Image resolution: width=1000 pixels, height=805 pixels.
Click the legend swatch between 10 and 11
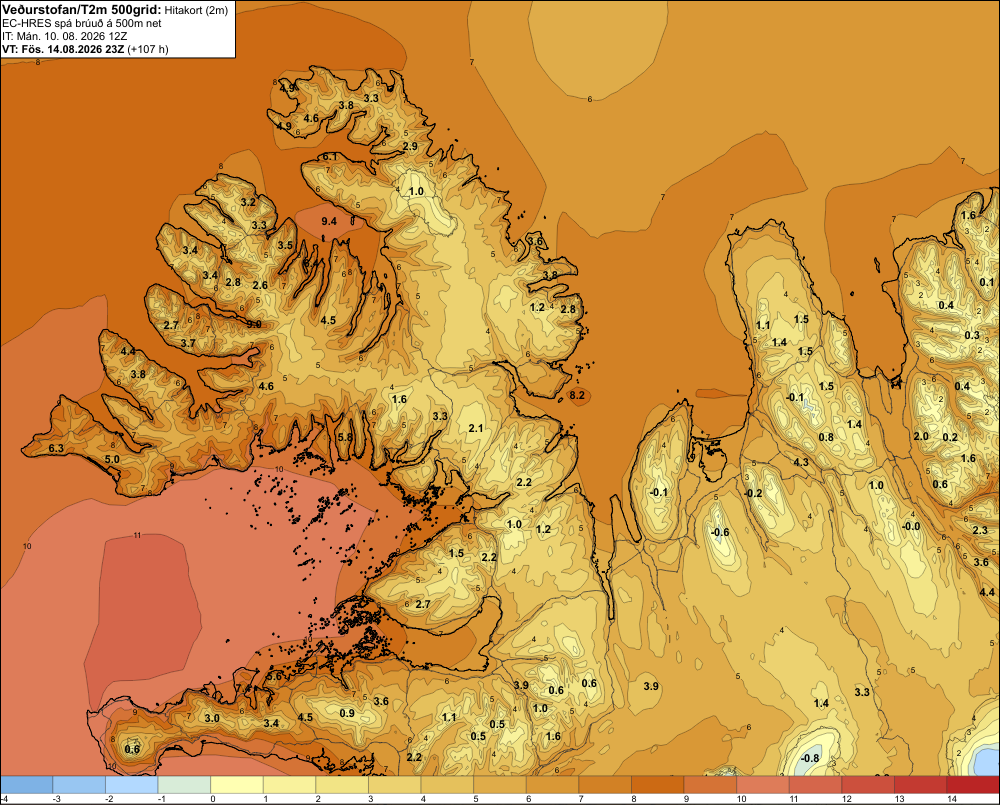pyautogui.click(x=763, y=784)
